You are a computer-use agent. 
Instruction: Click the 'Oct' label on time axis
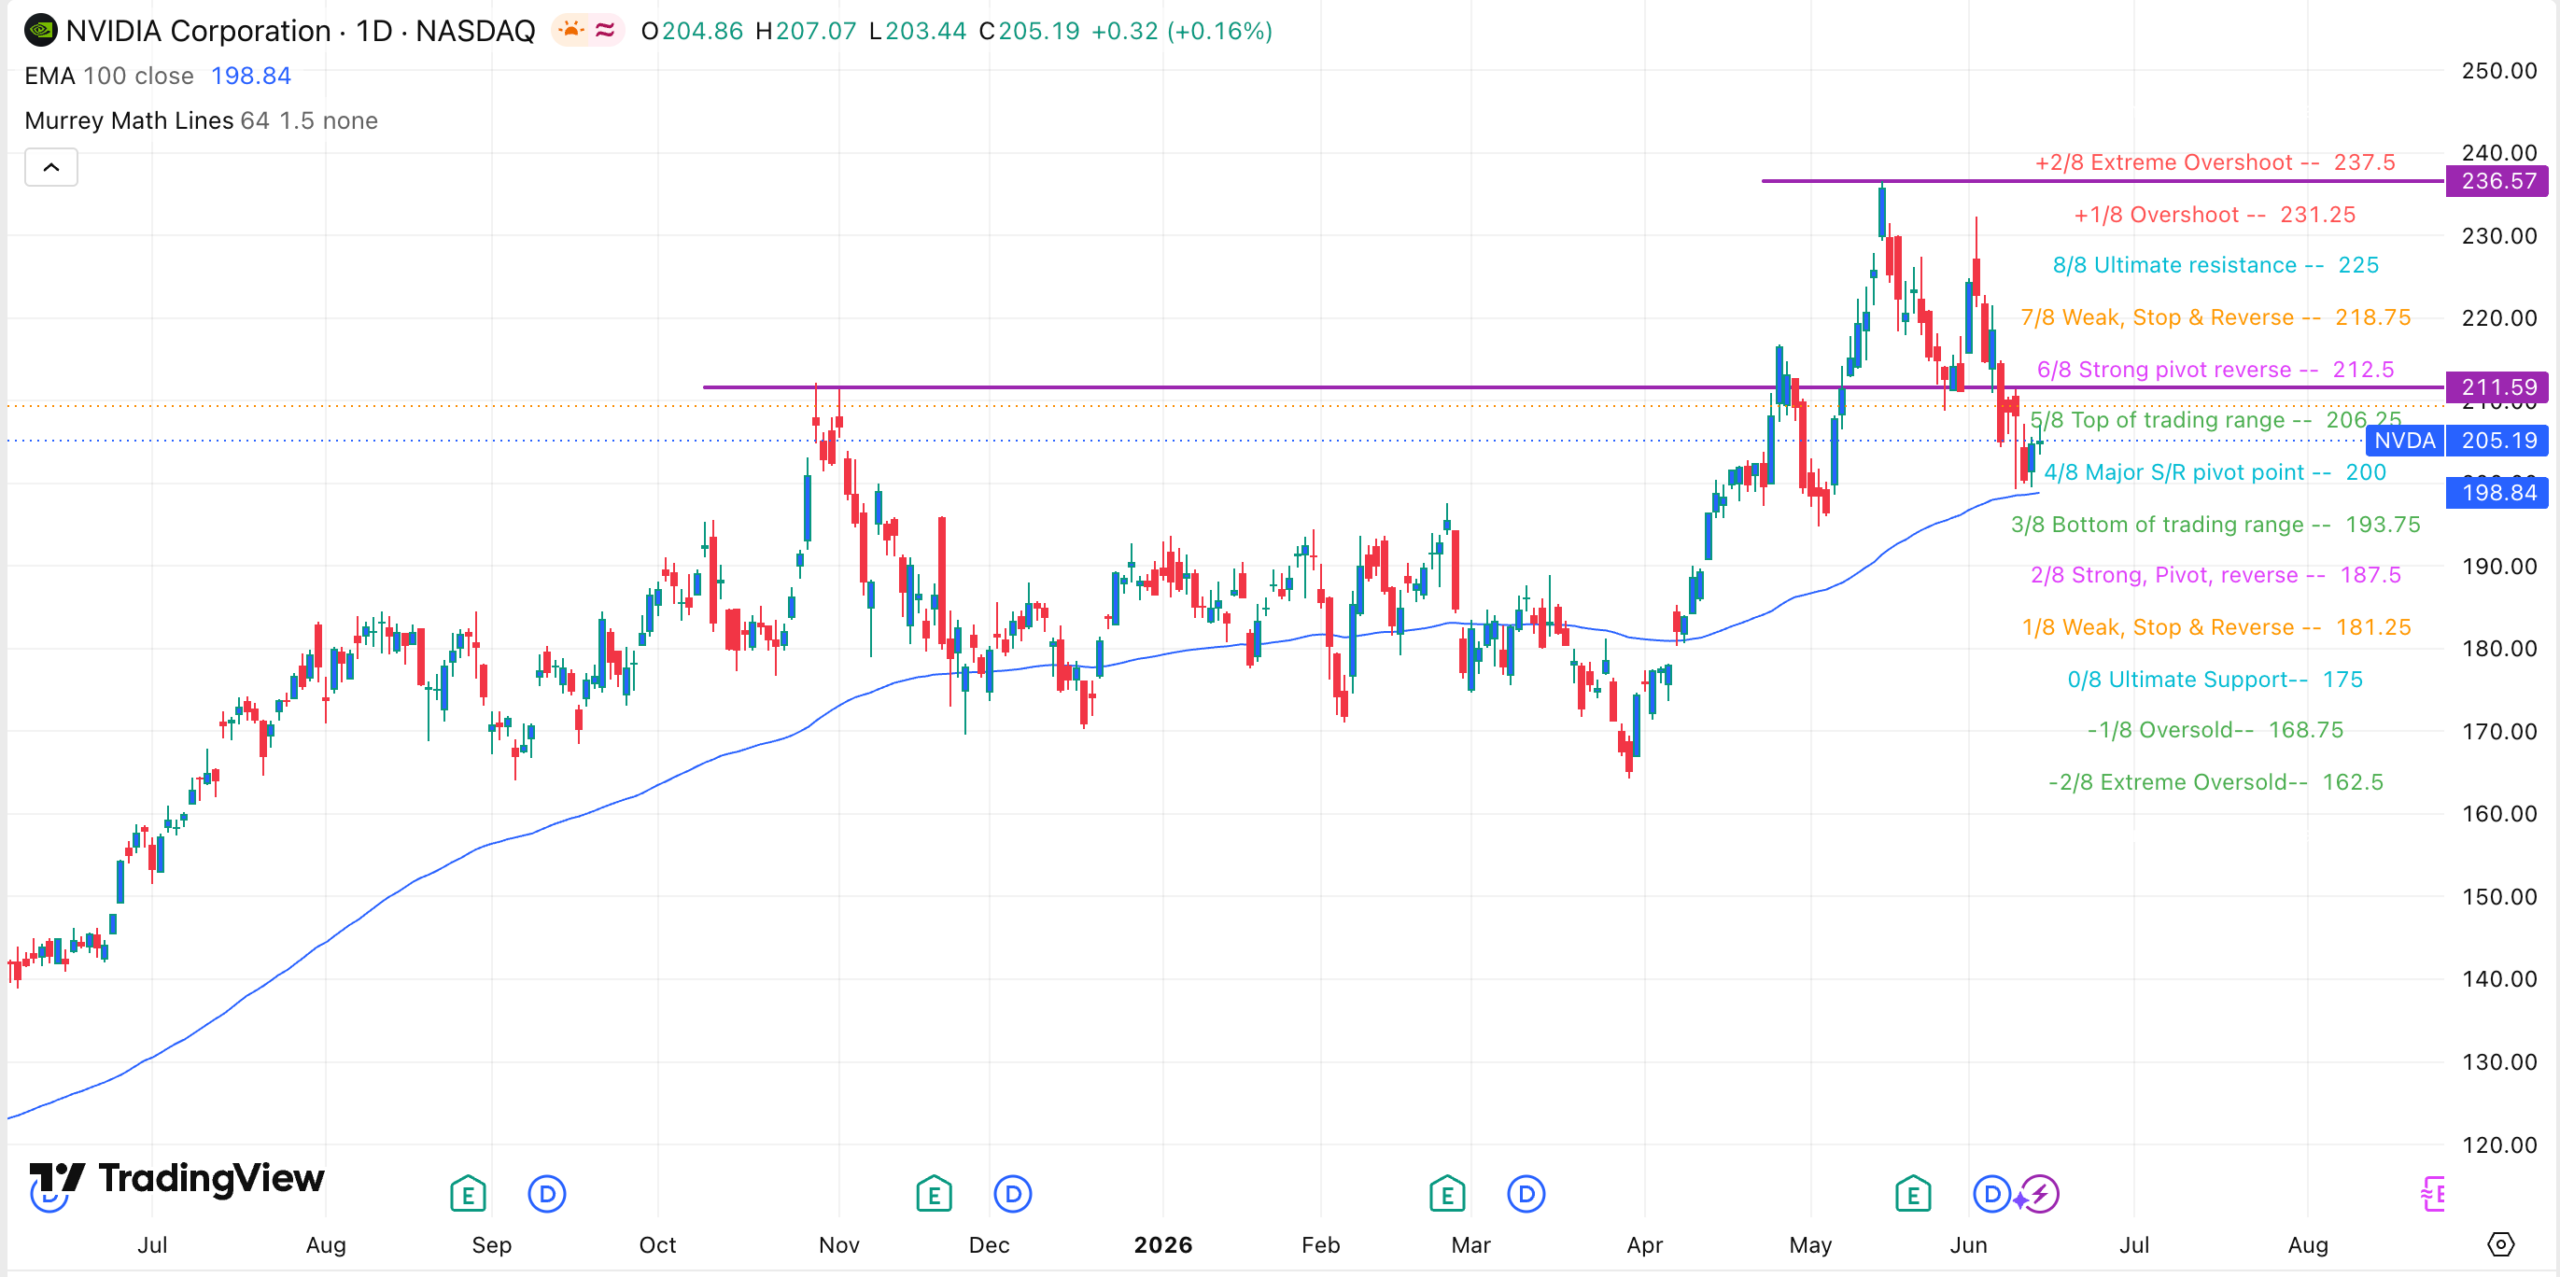click(658, 1245)
